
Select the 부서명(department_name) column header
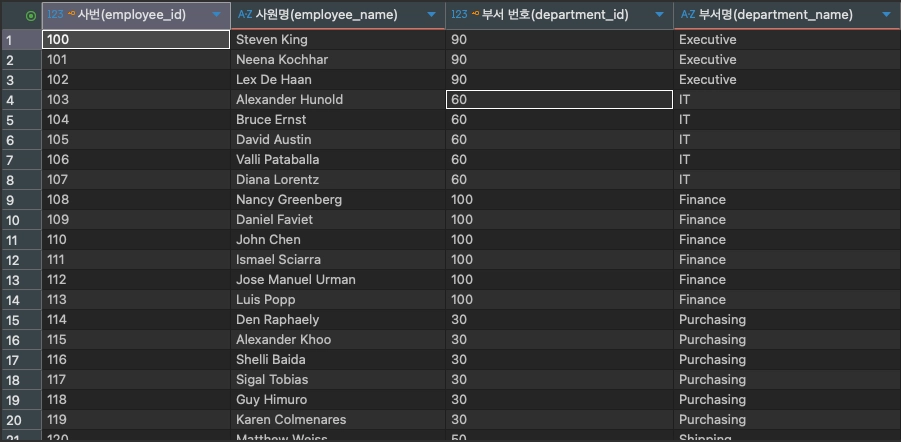point(787,15)
